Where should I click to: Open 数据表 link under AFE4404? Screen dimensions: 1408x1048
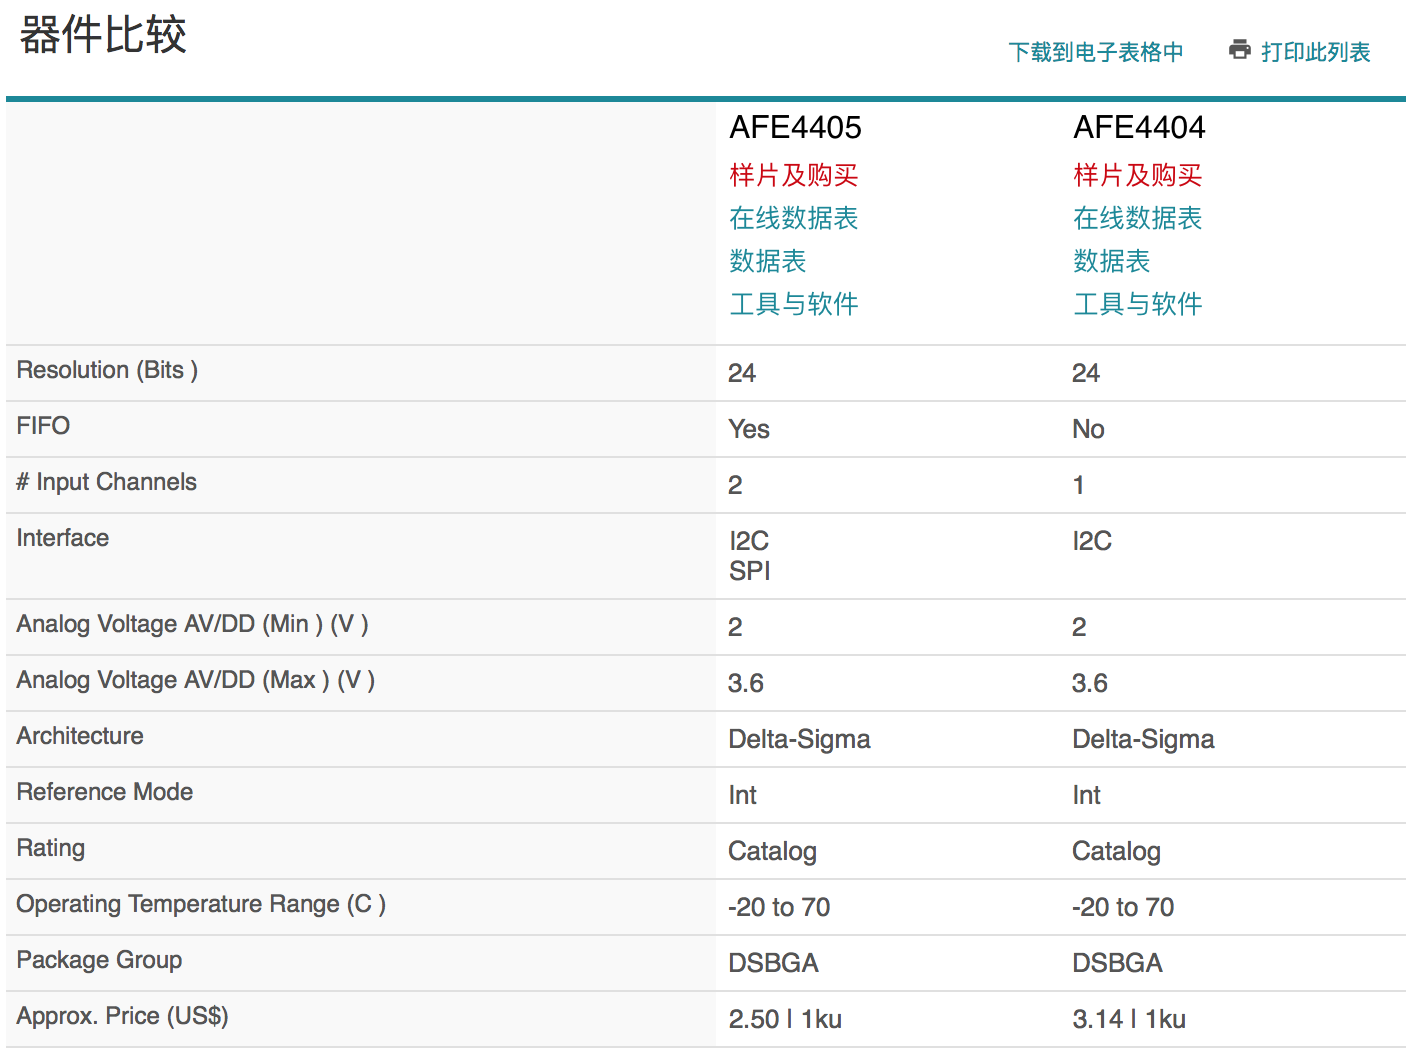point(1111,261)
